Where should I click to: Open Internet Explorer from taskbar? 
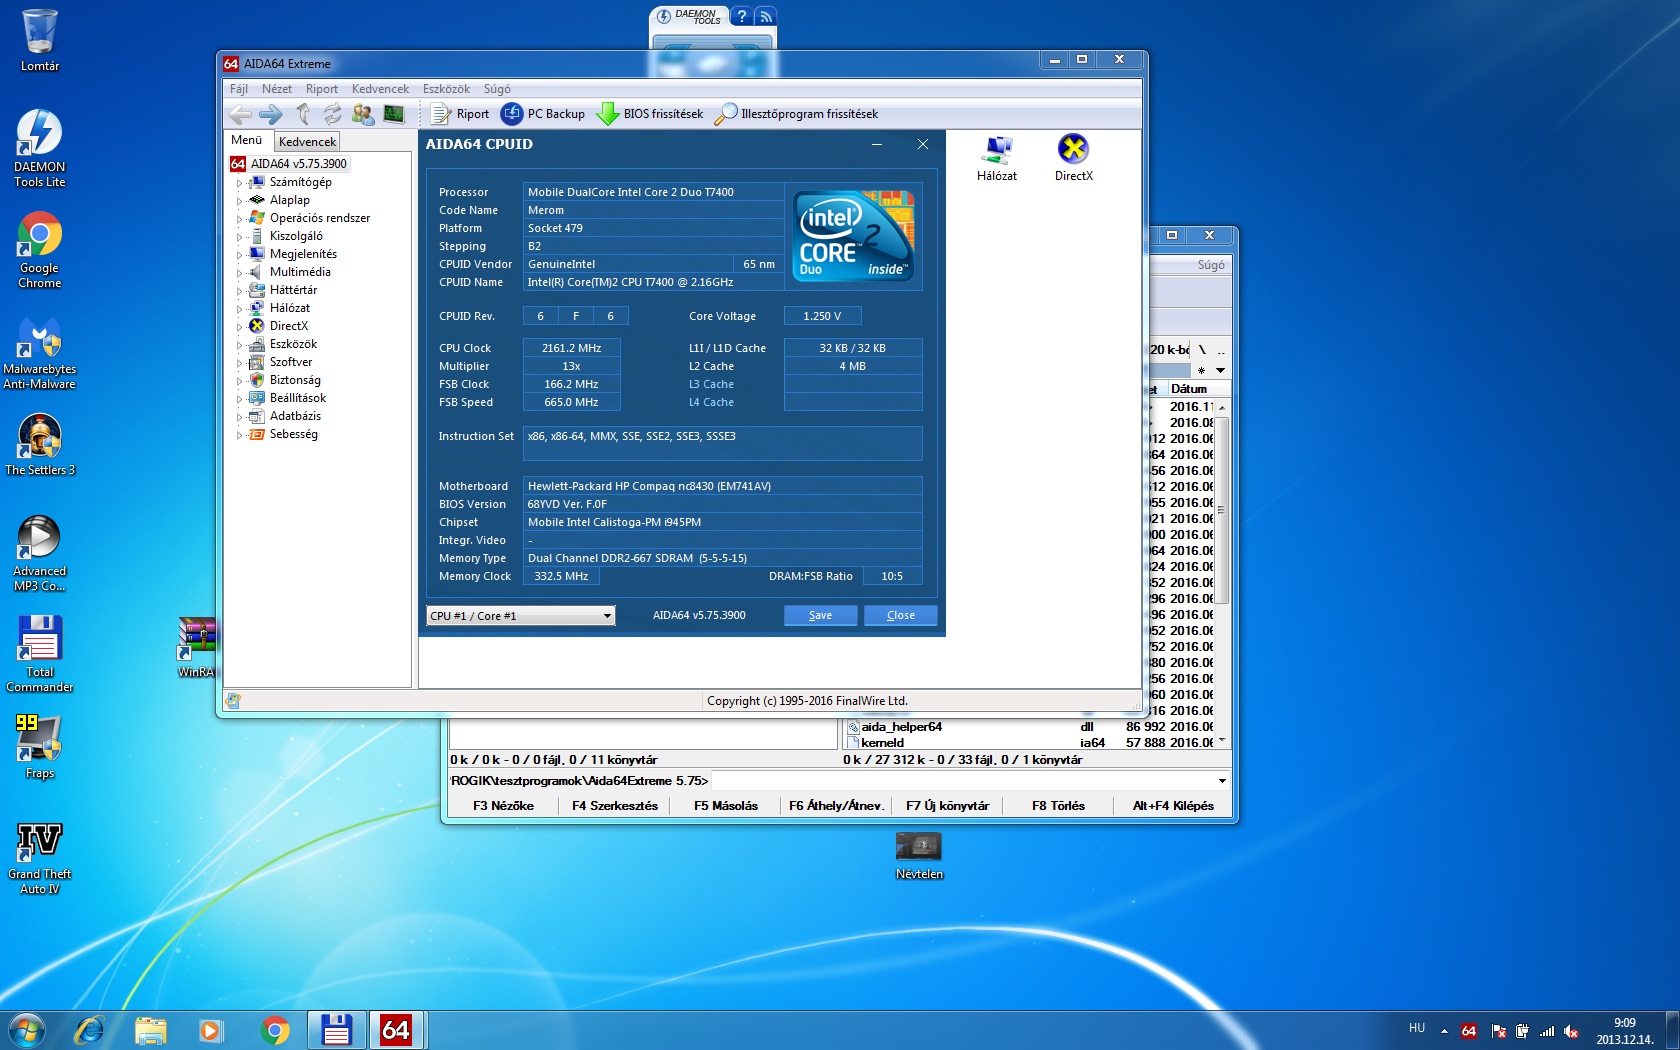tap(89, 1030)
